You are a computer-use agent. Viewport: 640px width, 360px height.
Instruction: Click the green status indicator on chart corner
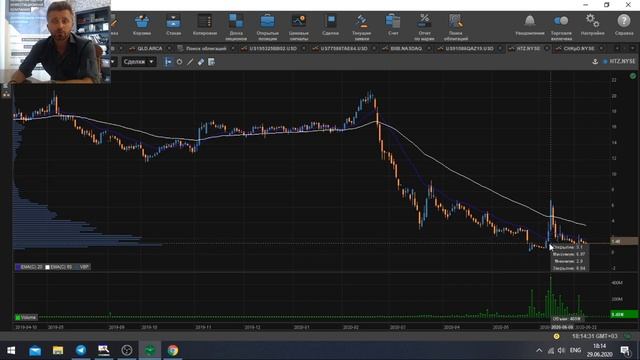tap(633, 76)
